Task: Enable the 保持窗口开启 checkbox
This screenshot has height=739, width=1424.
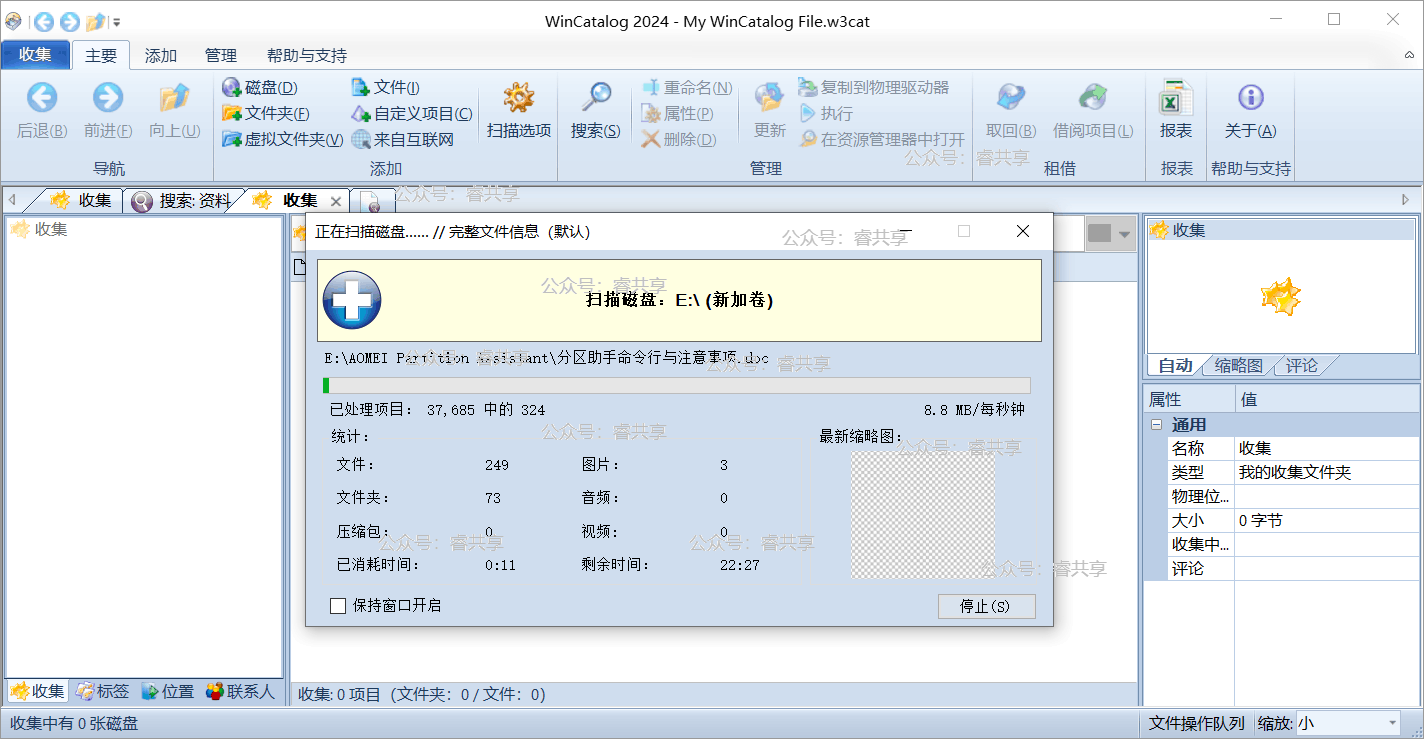Action: pyautogui.click(x=338, y=605)
